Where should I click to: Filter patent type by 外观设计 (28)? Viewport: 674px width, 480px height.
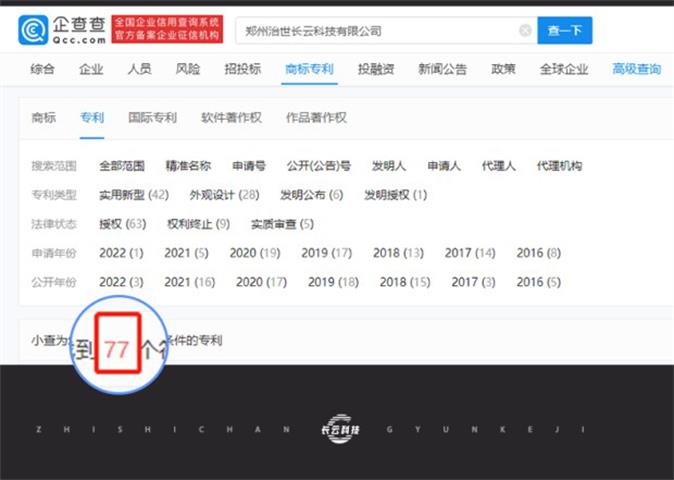point(224,195)
